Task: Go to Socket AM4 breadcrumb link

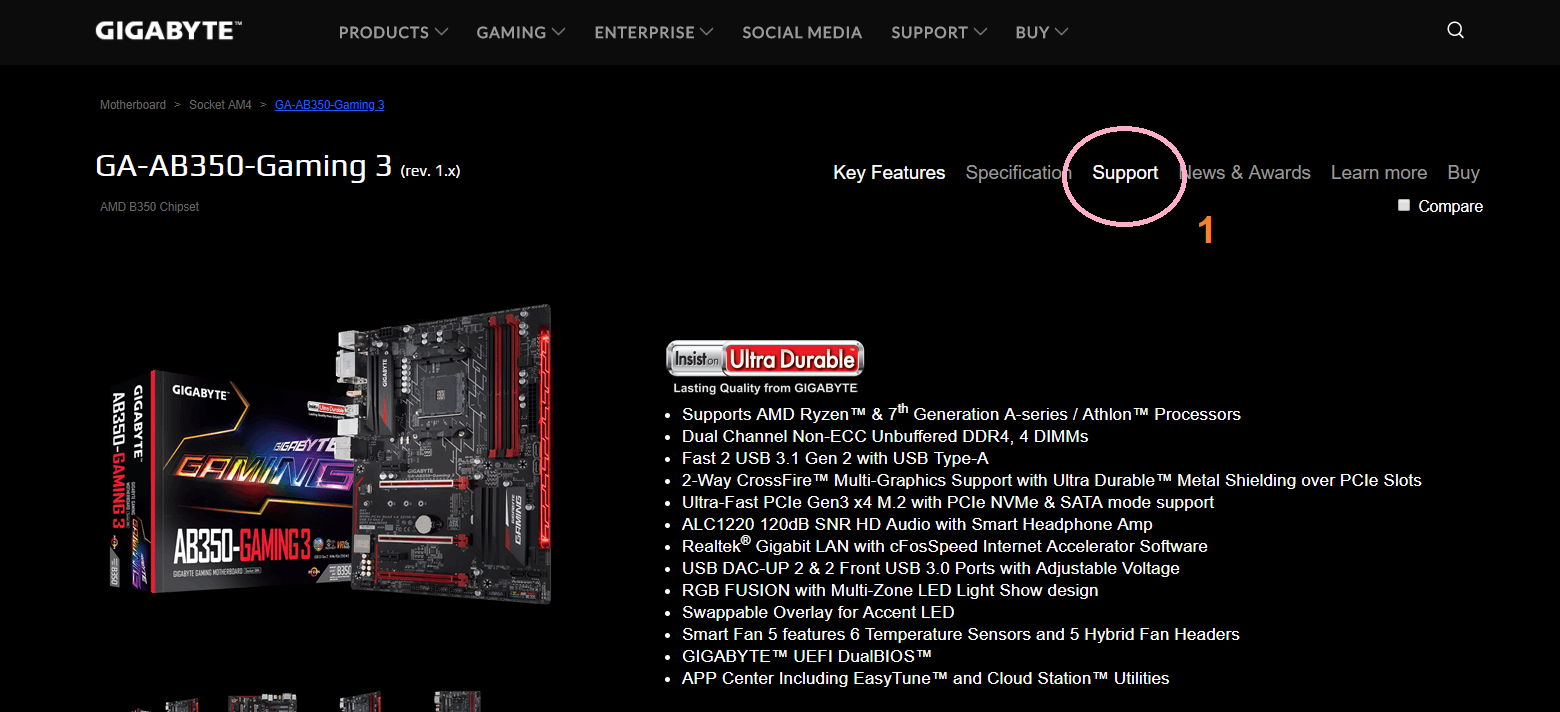Action: (x=220, y=105)
